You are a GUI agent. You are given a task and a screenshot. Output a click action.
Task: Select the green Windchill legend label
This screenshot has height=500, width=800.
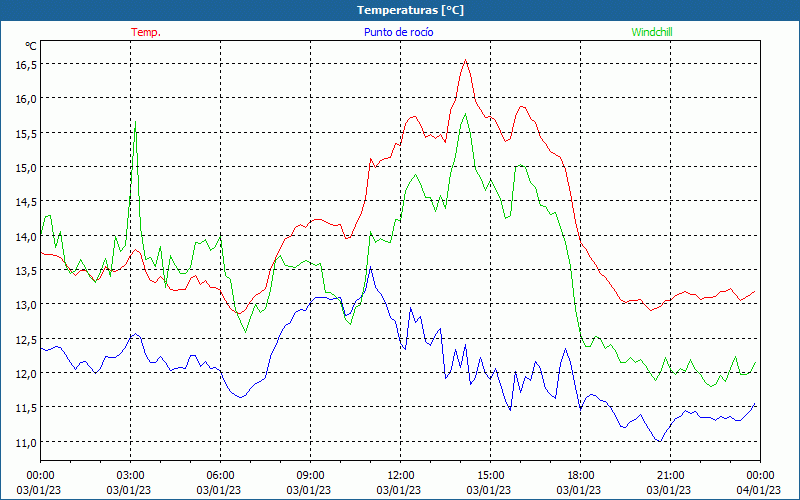coord(652,32)
